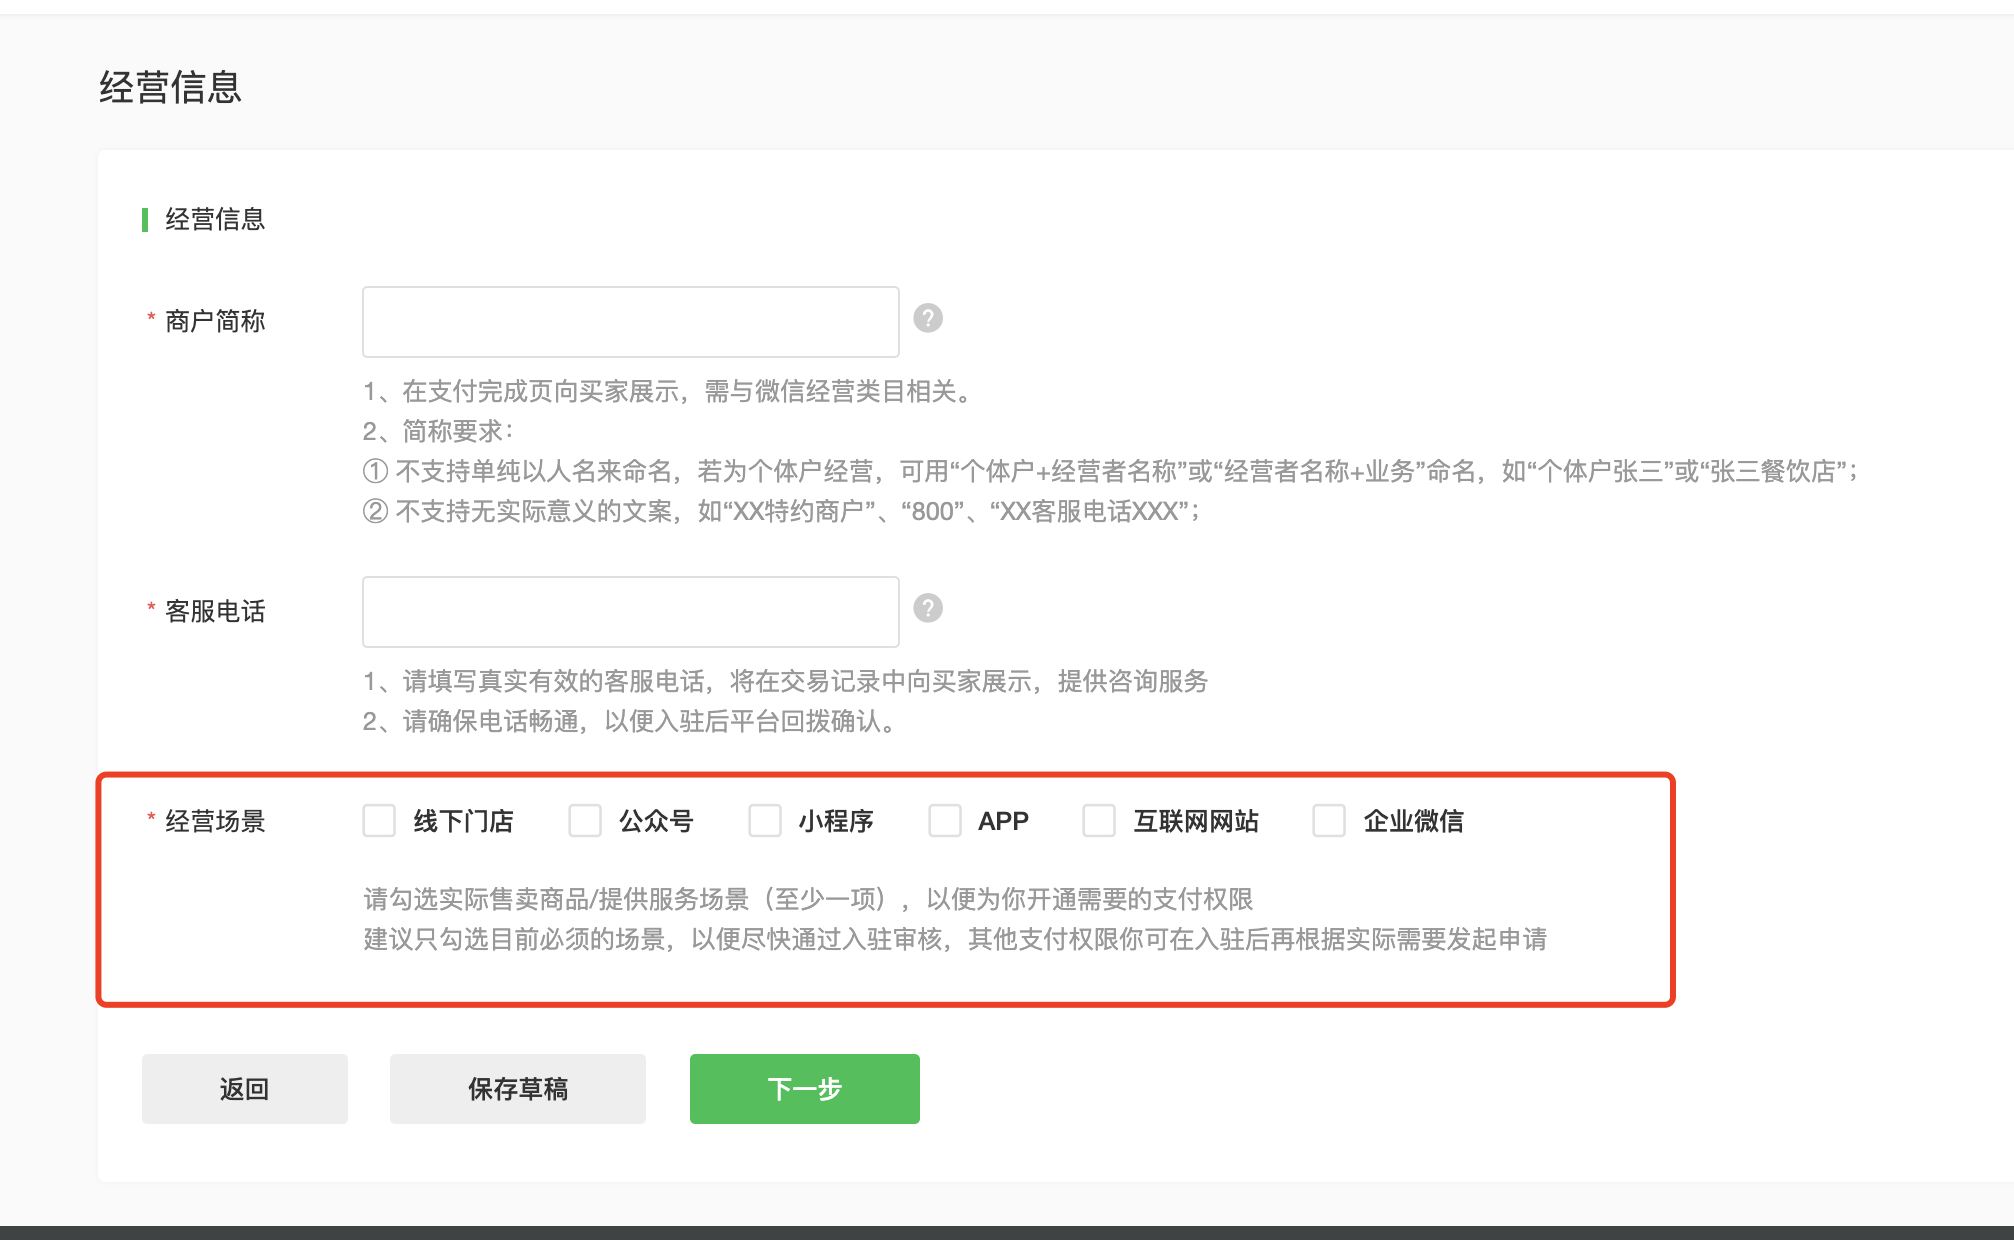Click the 商户简称 field label
Screen dimensions: 2014x1240
(x=215, y=321)
